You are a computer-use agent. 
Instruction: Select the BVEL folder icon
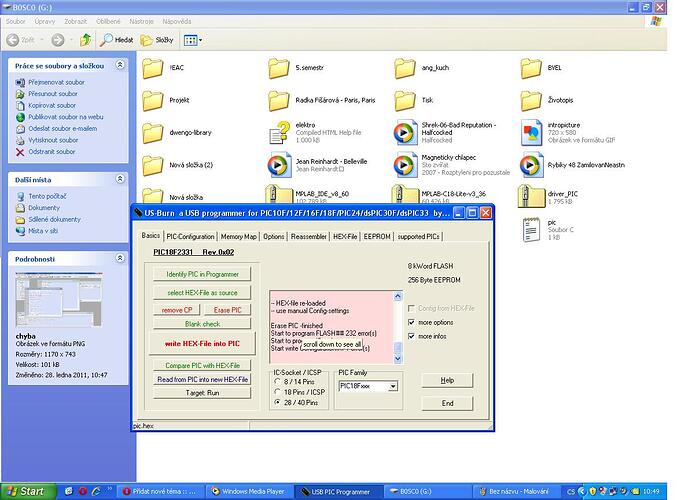tap(531, 68)
